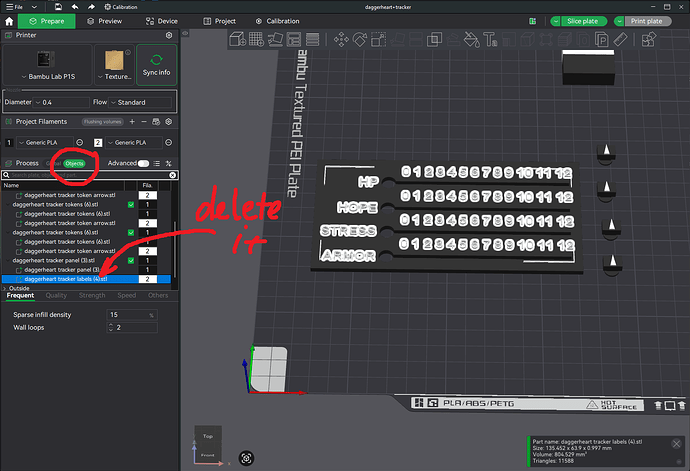Open the Strength settings tab
The image size is (690, 471).
click(x=92, y=295)
